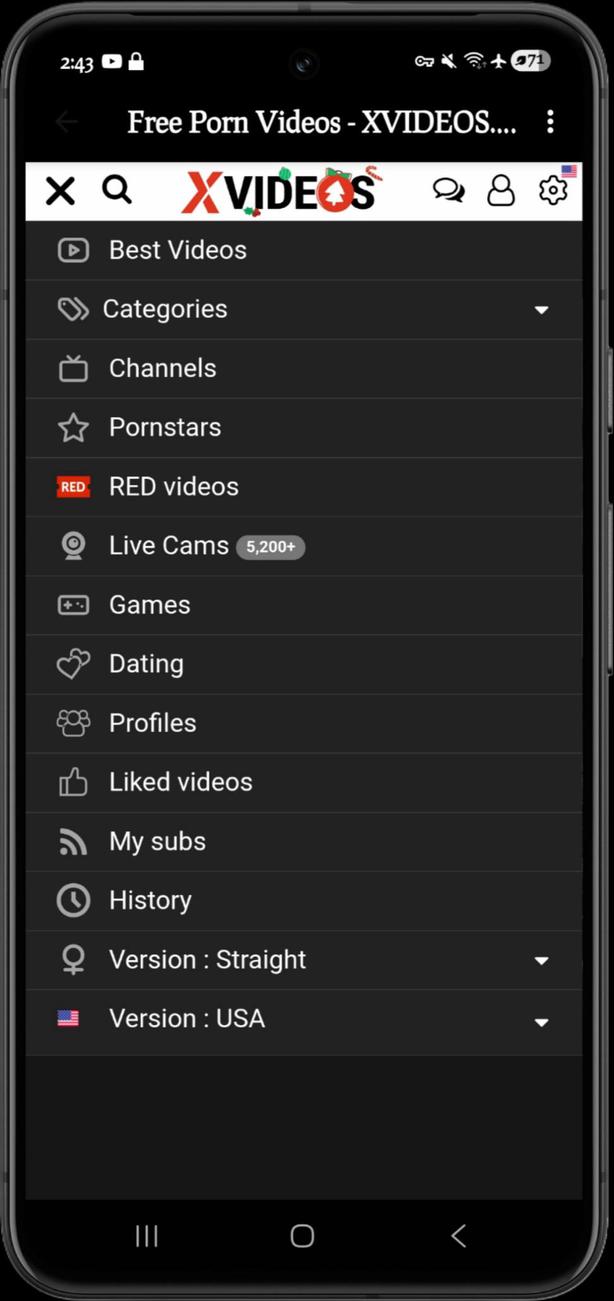Close the menu with the X icon

(x=60, y=190)
